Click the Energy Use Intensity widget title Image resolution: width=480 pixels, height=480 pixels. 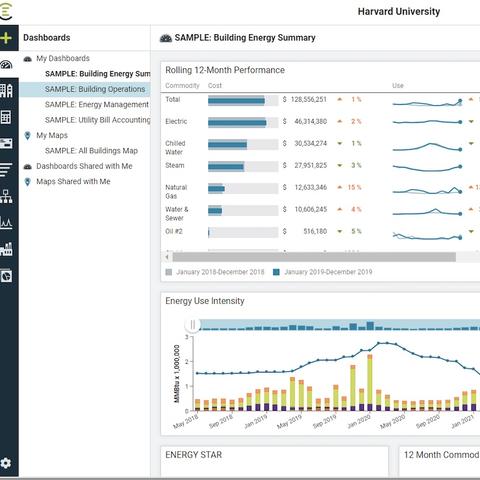click(205, 301)
